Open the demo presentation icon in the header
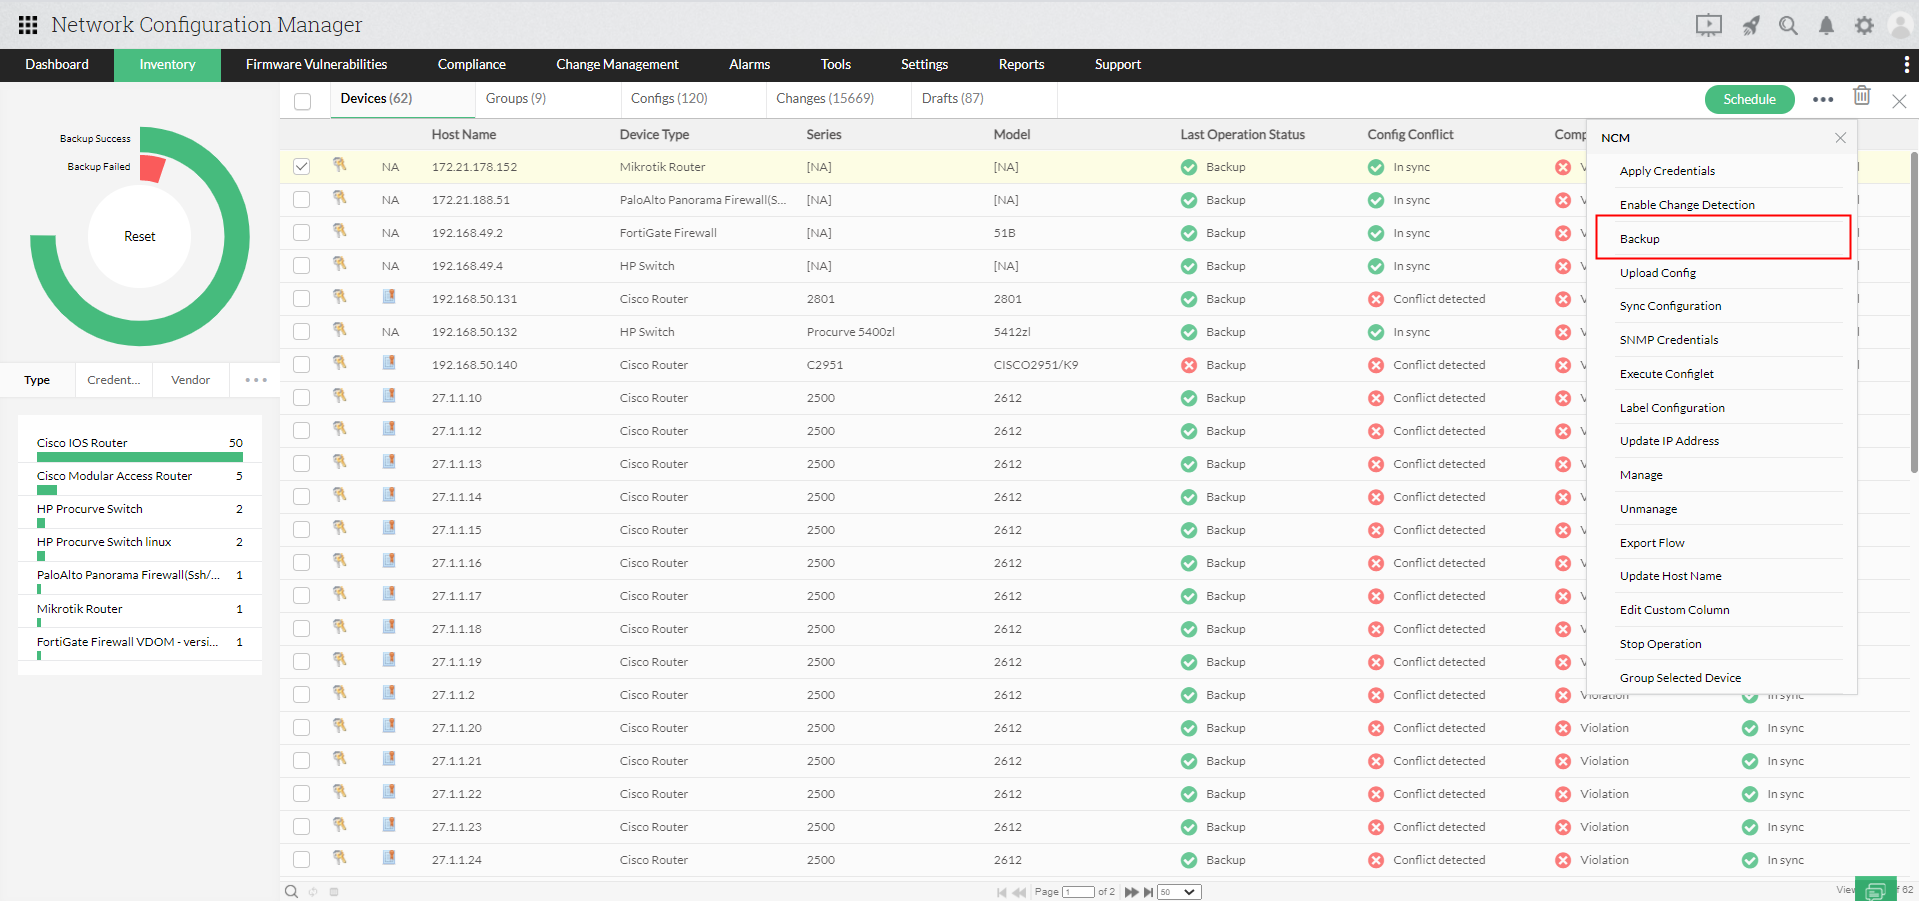 point(1708,25)
